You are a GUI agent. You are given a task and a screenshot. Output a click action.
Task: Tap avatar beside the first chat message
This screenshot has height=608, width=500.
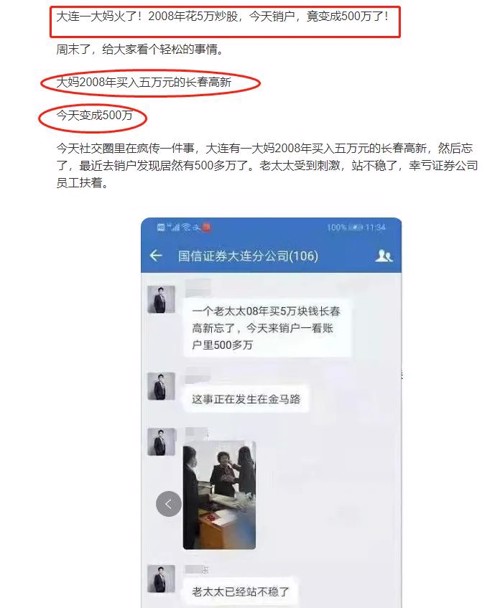click(x=161, y=299)
